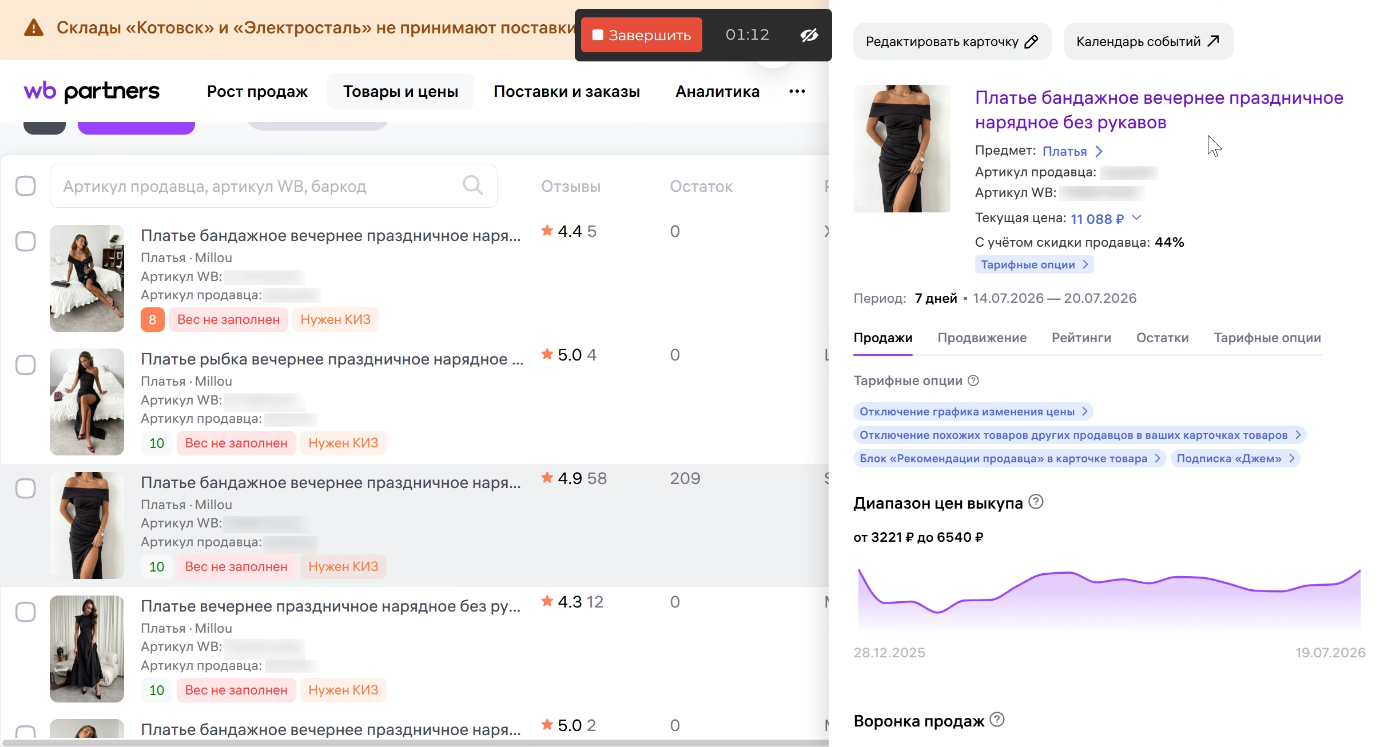Viewport: 1388px width, 747px height.
Task: Switch to Рейтинги tab
Action: tap(1081, 338)
